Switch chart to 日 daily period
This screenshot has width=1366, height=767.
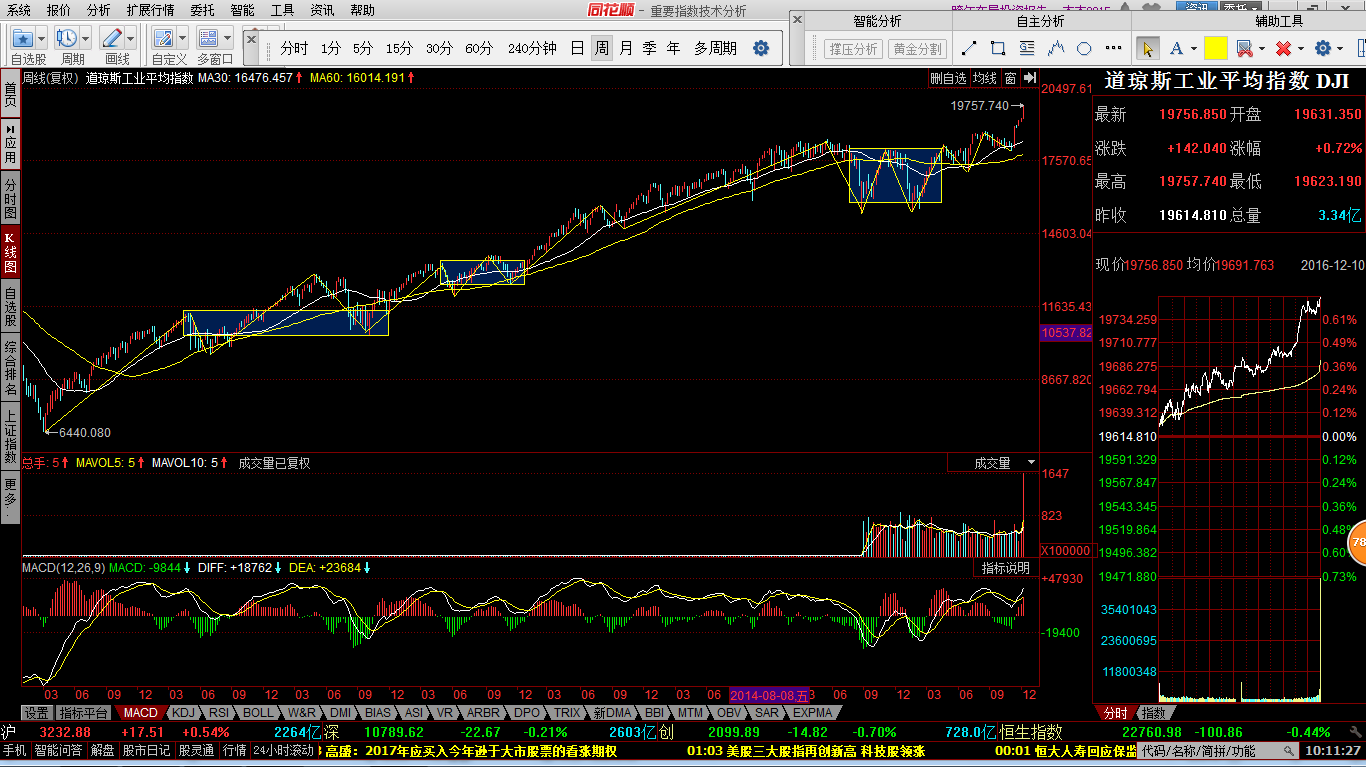tap(577, 48)
